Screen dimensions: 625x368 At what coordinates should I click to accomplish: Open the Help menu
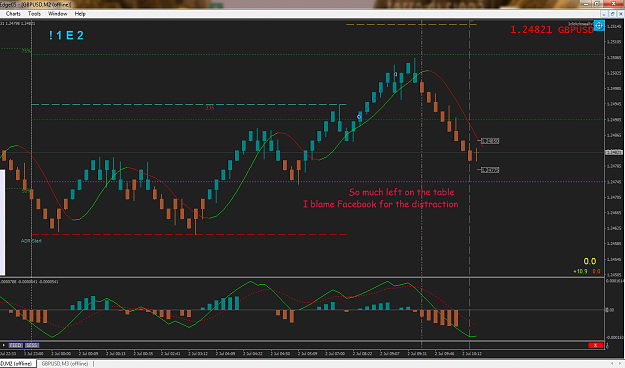click(80, 14)
